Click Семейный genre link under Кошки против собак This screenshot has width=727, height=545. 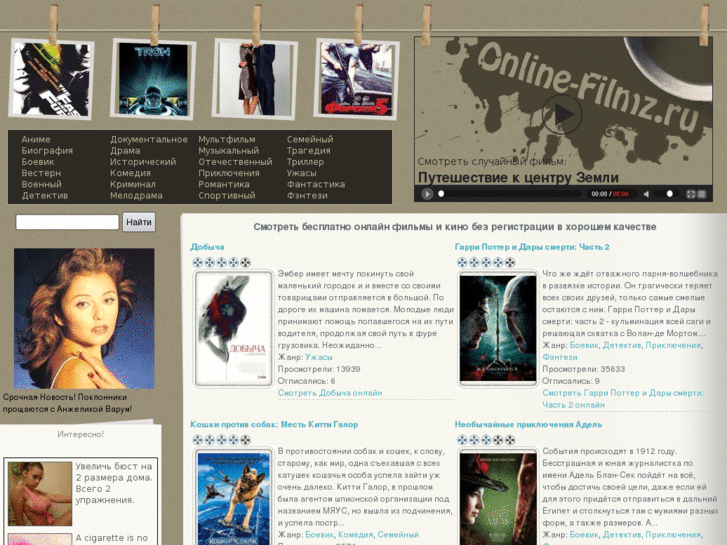point(398,535)
